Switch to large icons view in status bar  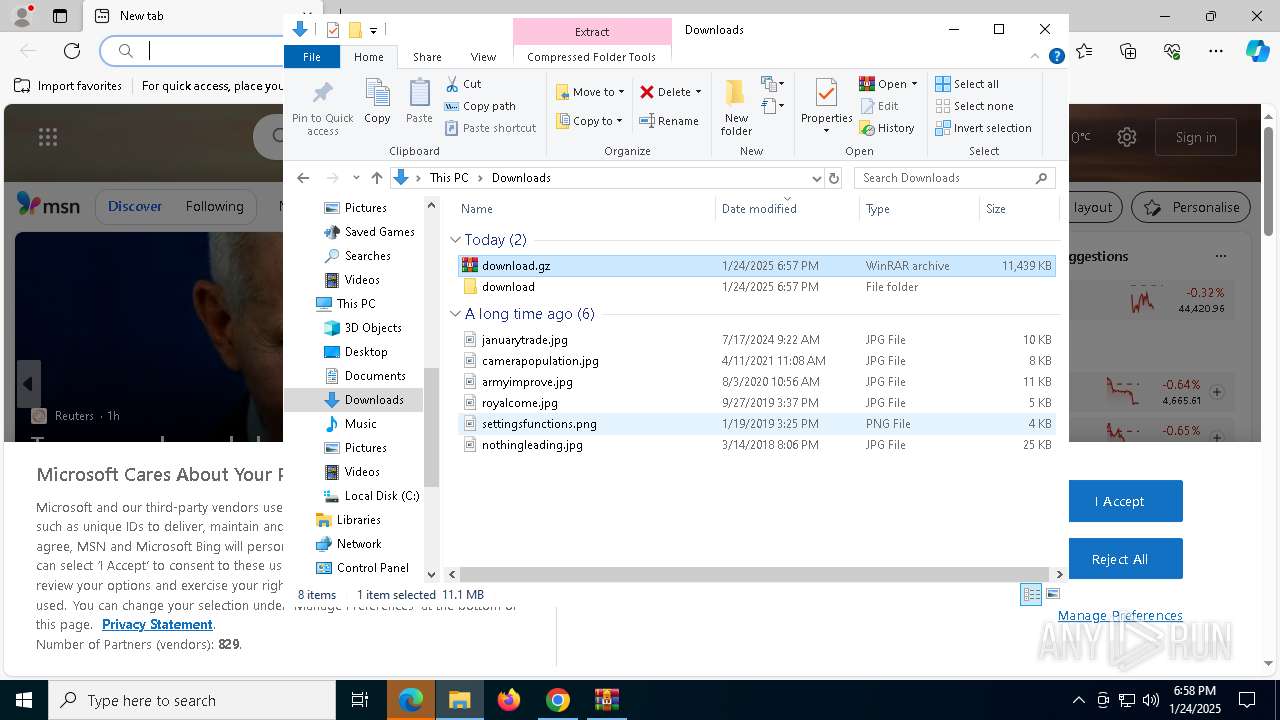pyautogui.click(x=1053, y=594)
